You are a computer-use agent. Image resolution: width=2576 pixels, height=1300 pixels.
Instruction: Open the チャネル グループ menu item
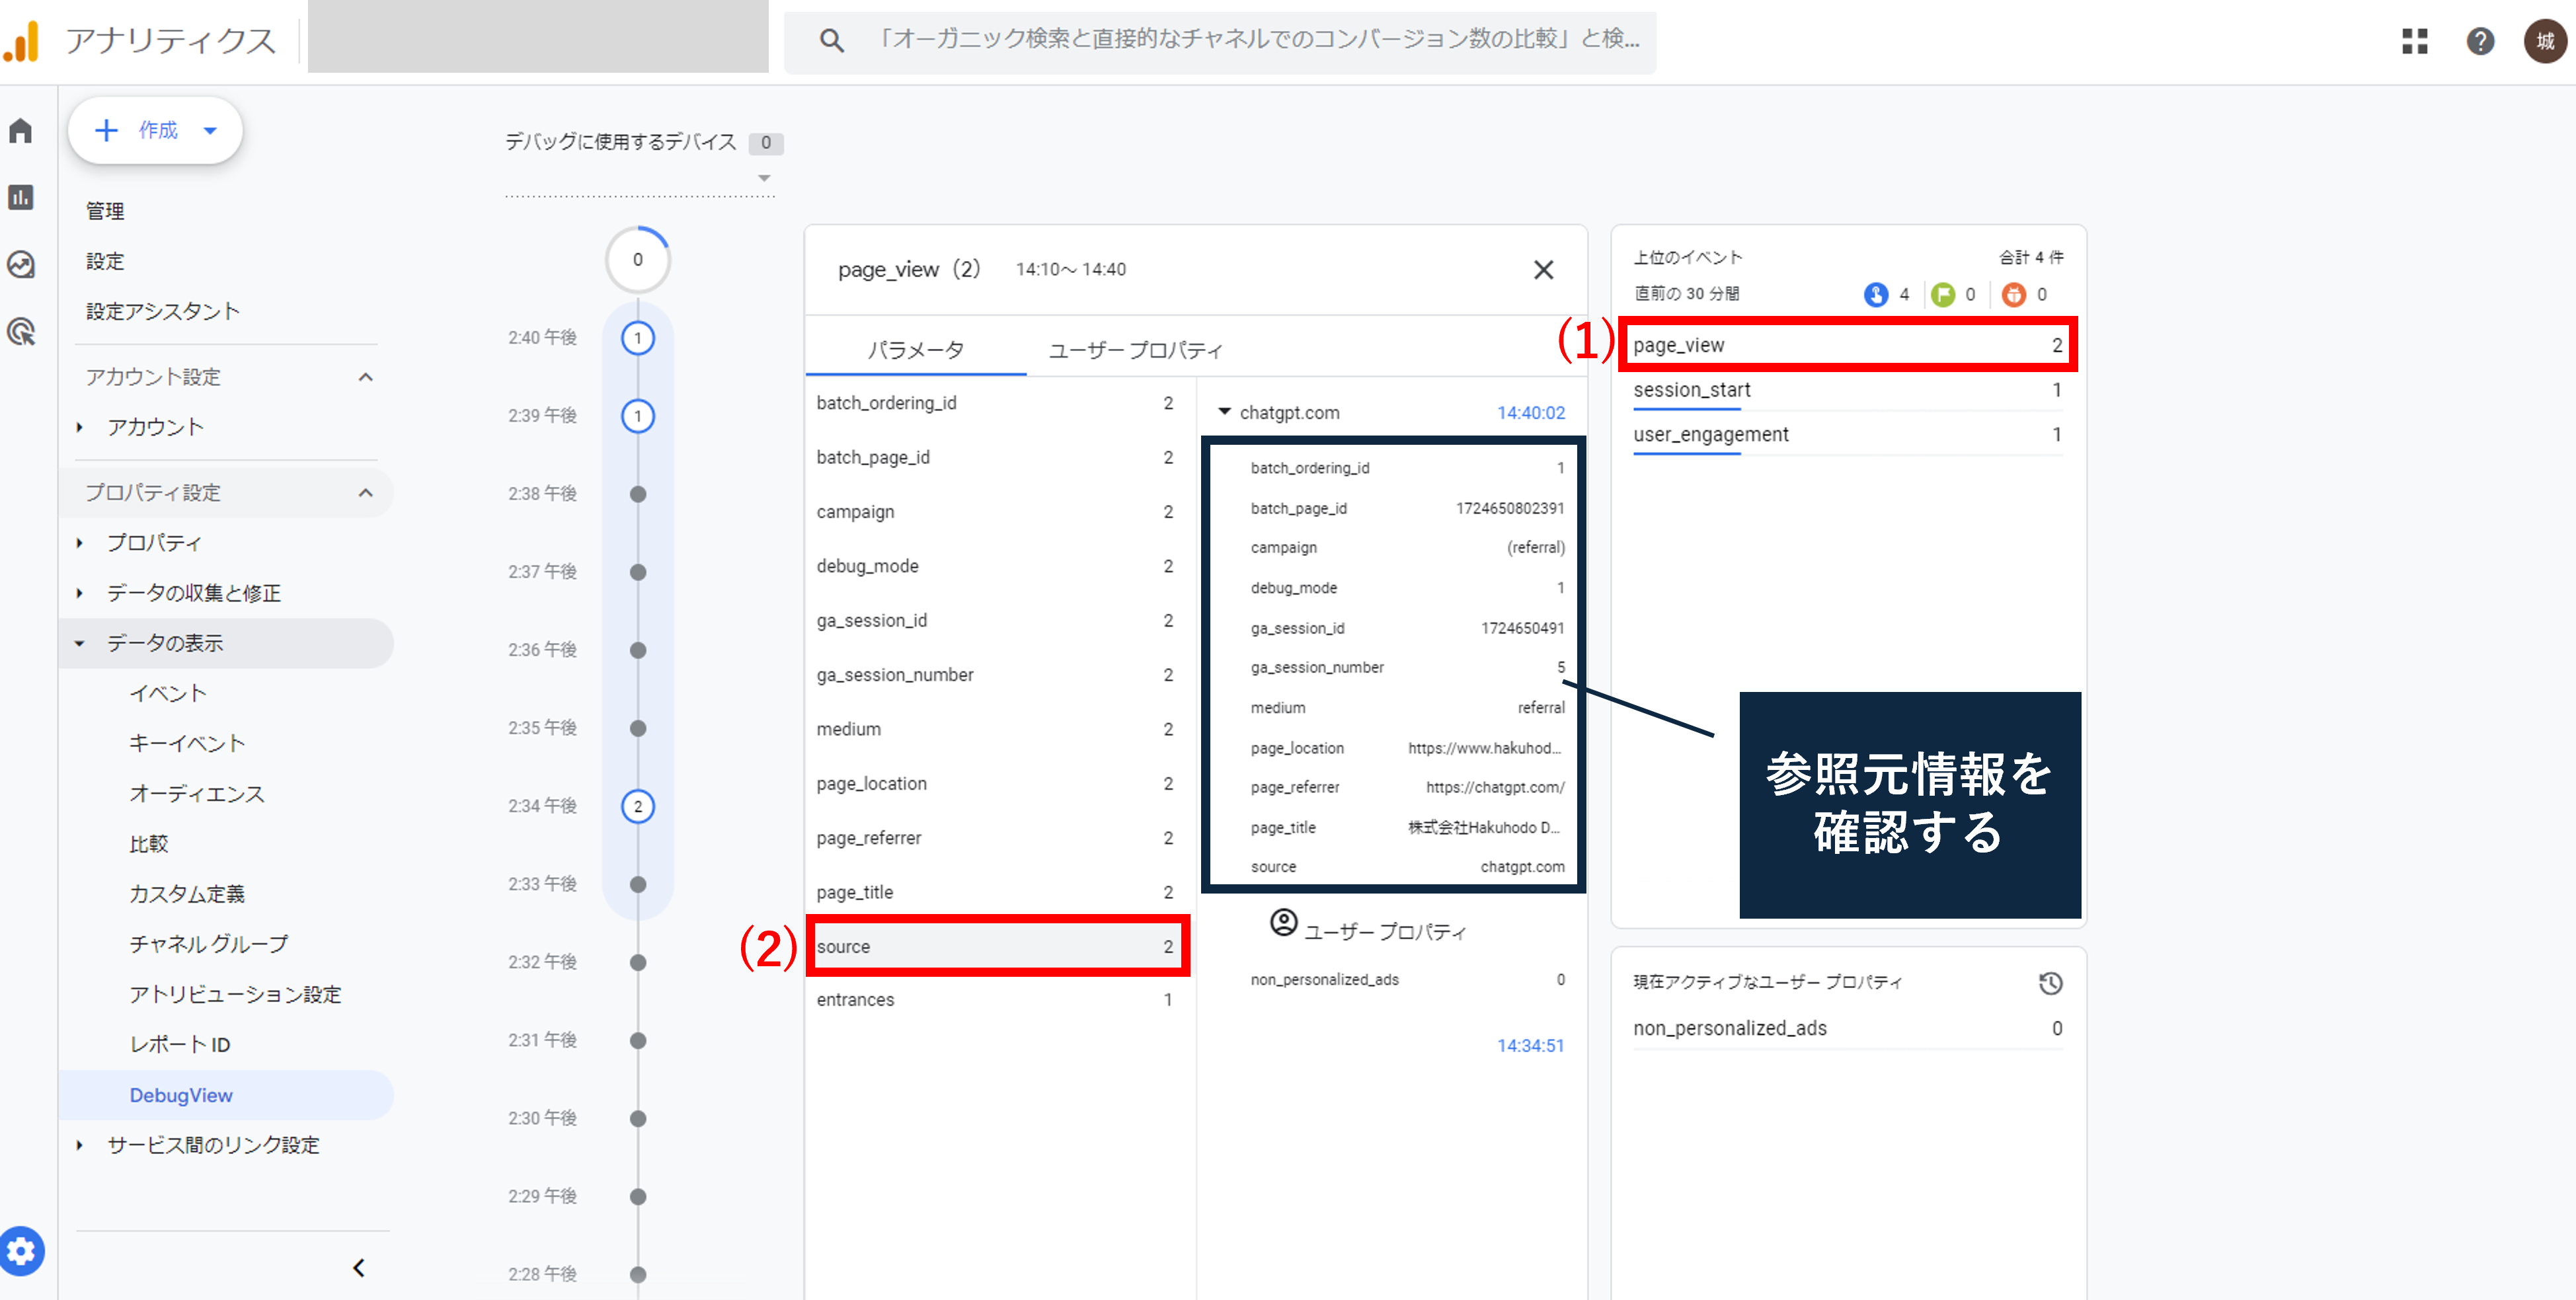[208, 944]
